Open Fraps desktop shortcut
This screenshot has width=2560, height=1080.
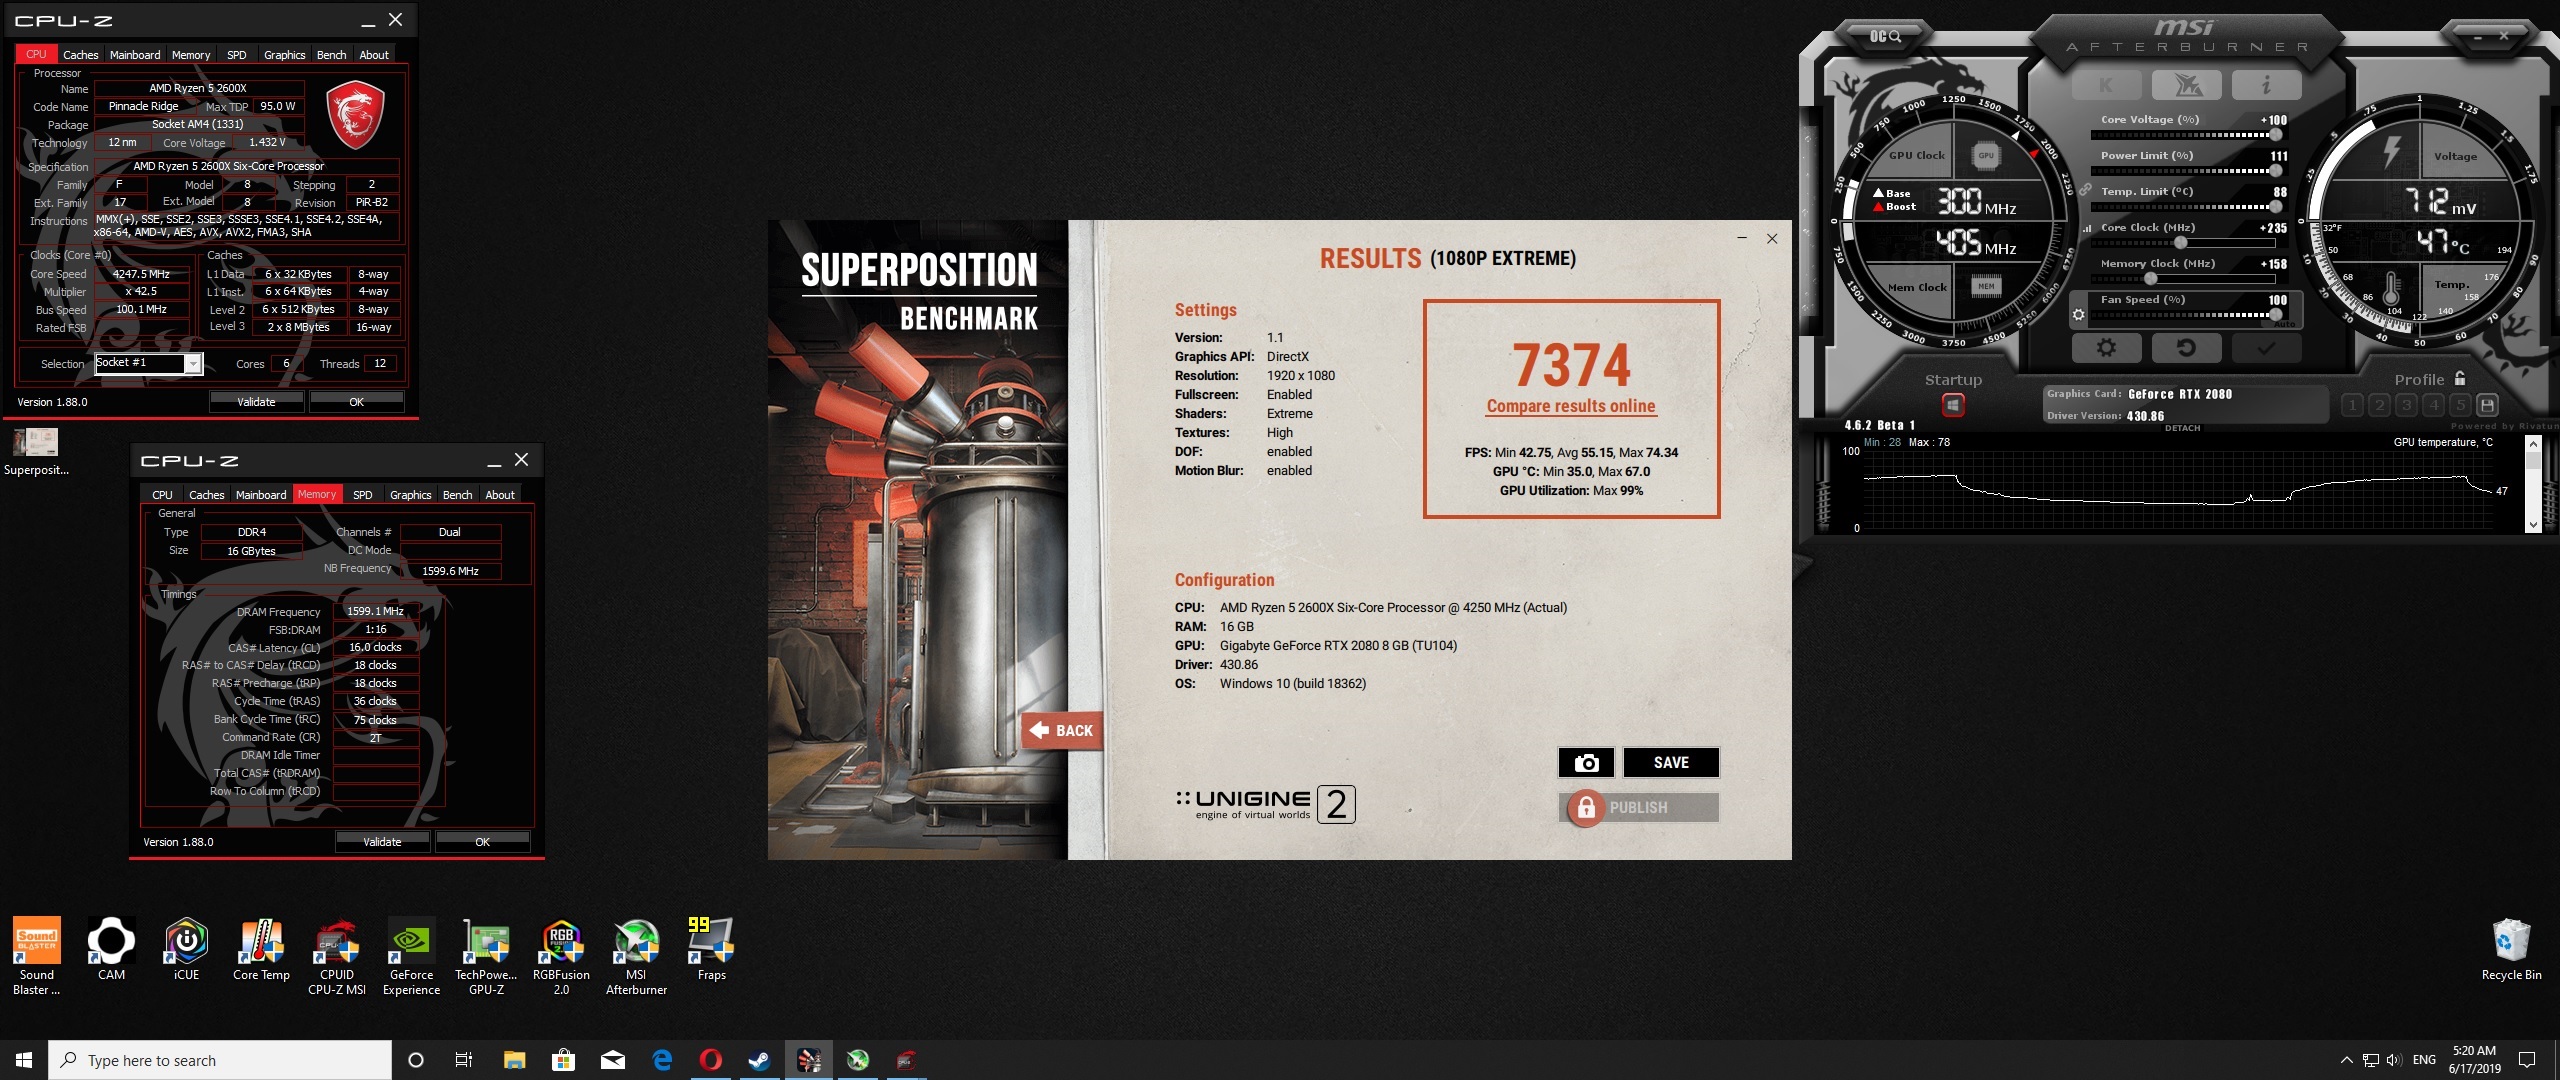pos(711,949)
